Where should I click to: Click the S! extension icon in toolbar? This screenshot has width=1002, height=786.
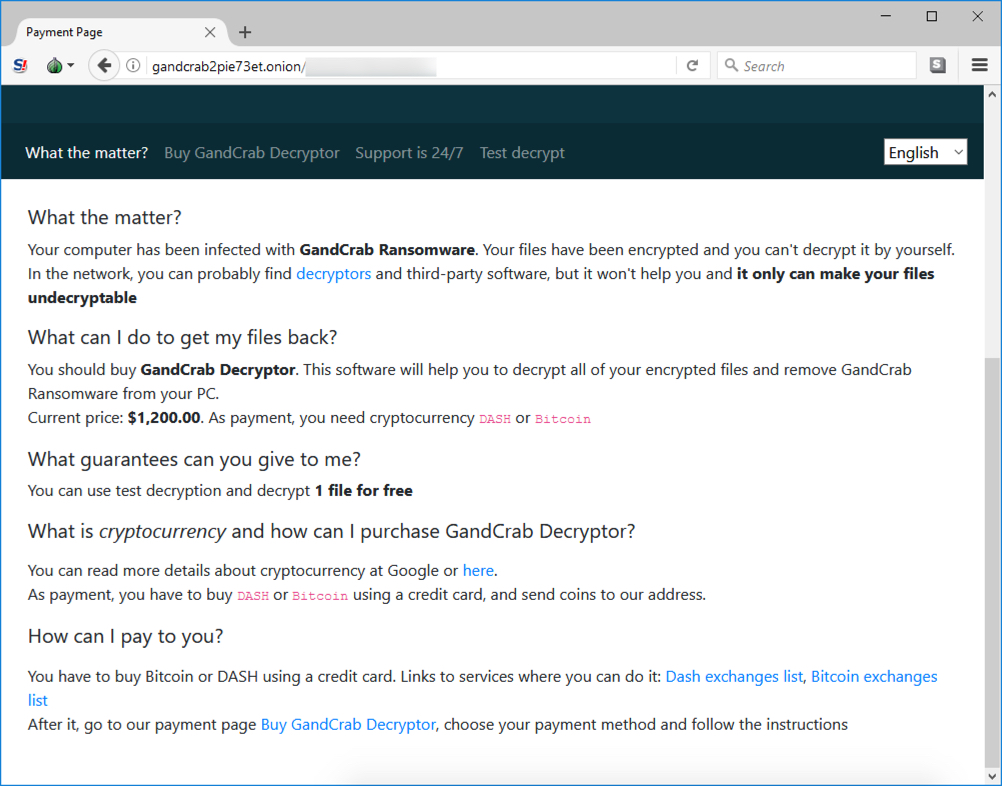pyautogui.click(x=20, y=65)
